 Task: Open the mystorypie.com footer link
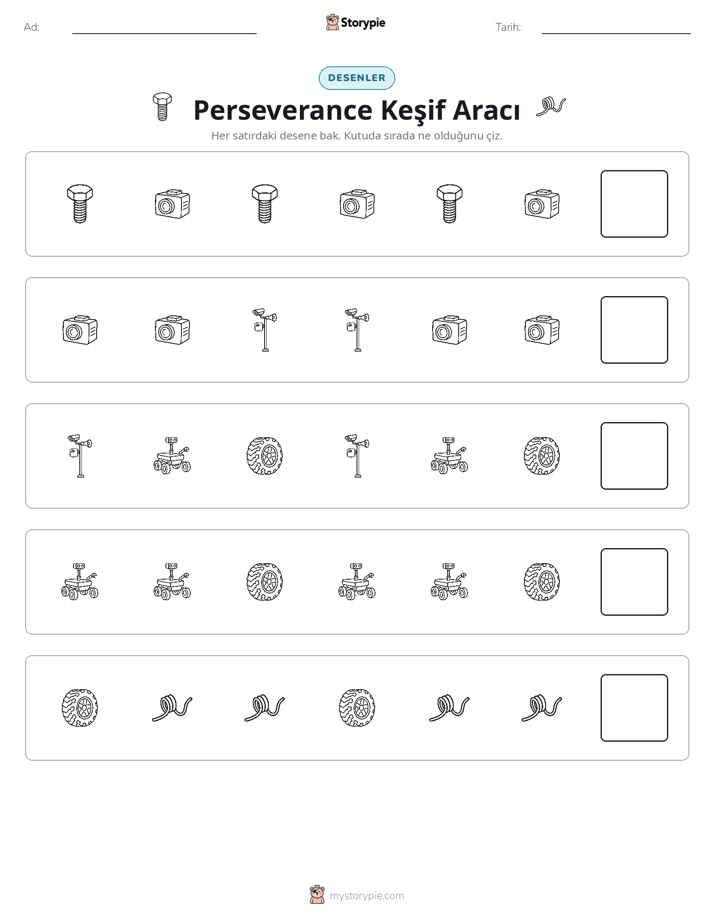[366, 896]
